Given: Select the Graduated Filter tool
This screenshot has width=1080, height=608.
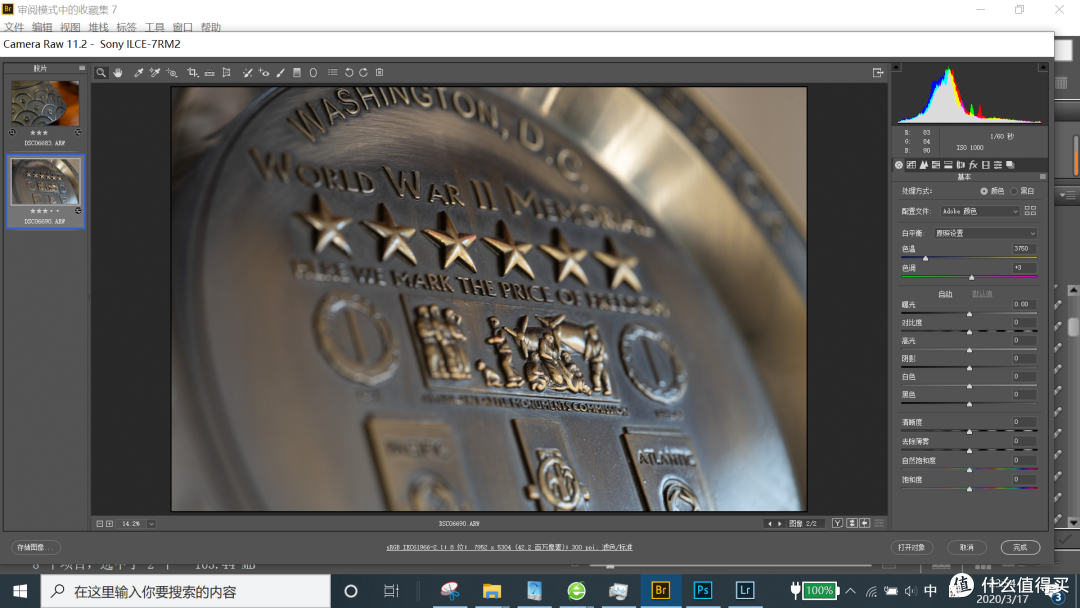Looking at the screenshot, I should [297, 73].
